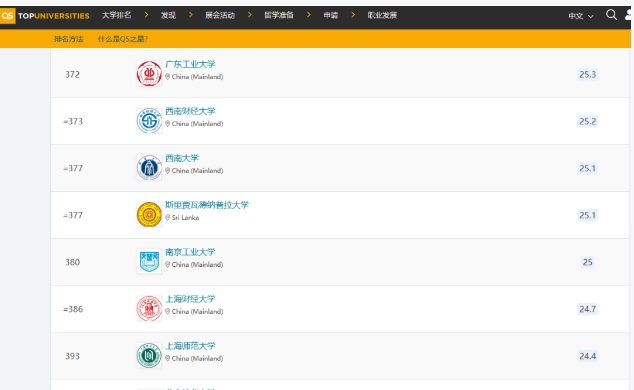The width and height of the screenshot is (634, 390).
Task: Click rank number 380
Action: (x=72, y=262)
